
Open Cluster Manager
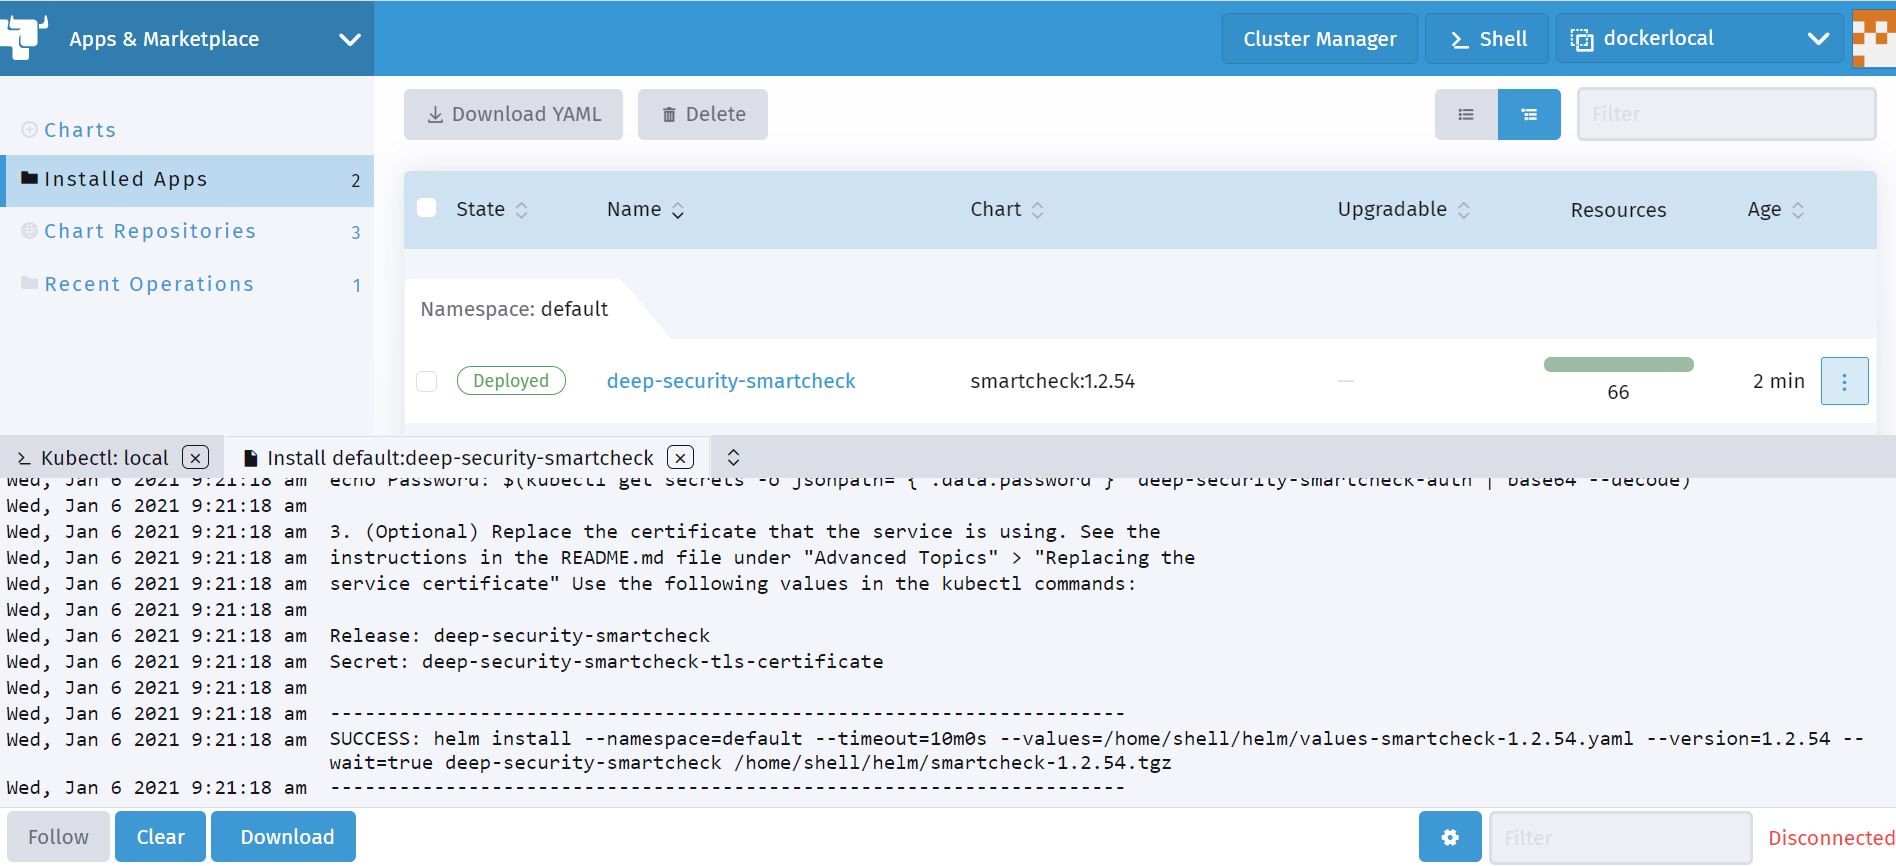coord(1319,39)
